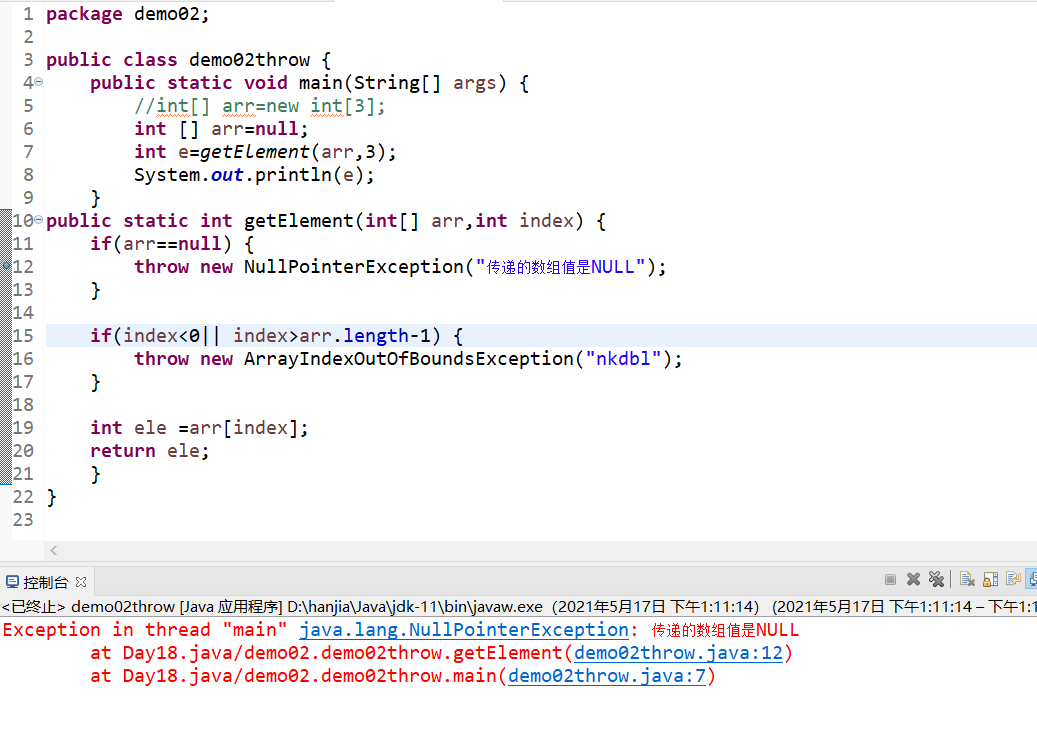Click the console monitor icon beside 控制台
This screenshot has height=736, width=1037.
pos(12,582)
